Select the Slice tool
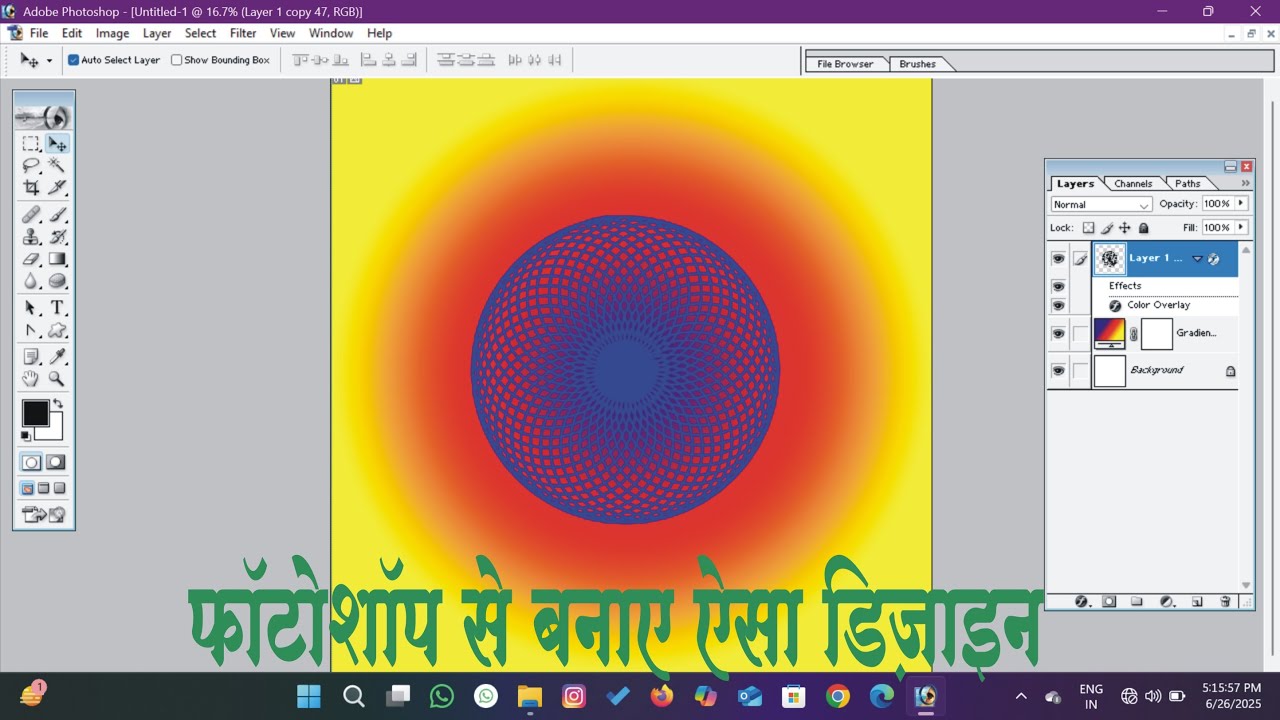The height and width of the screenshot is (720, 1280). 57,187
